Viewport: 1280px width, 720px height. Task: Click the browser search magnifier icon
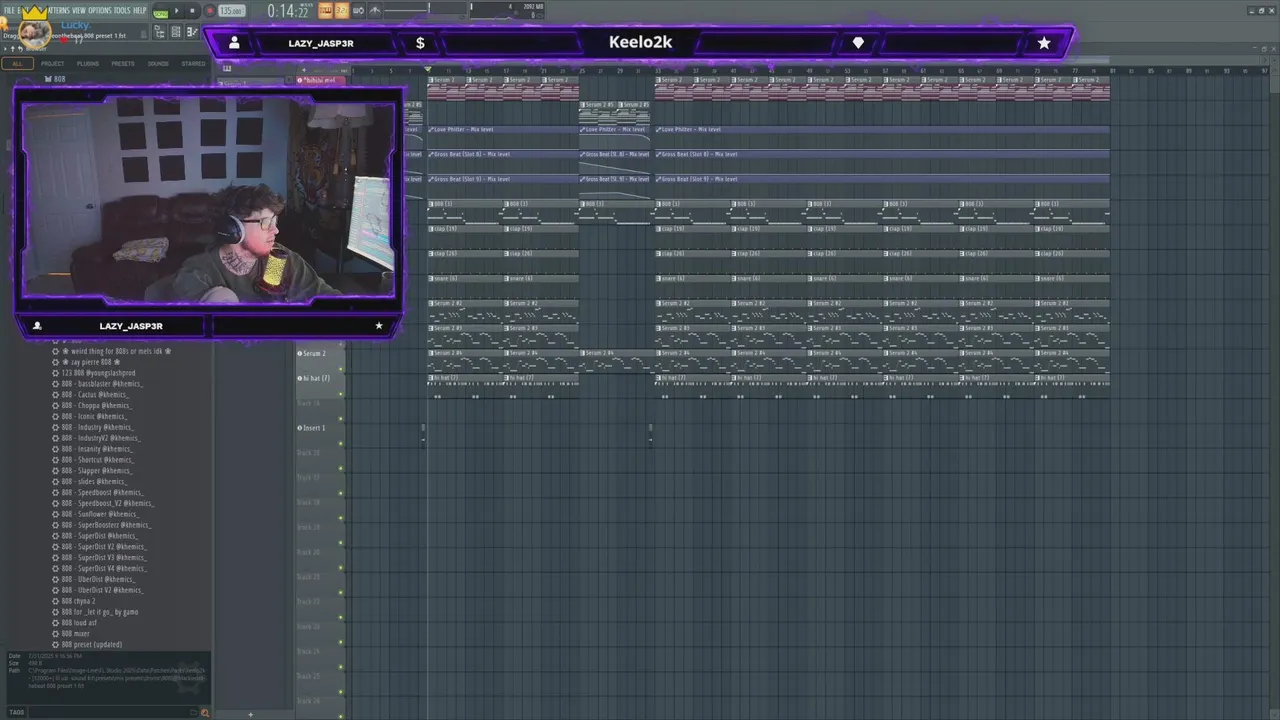pos(205,712)
